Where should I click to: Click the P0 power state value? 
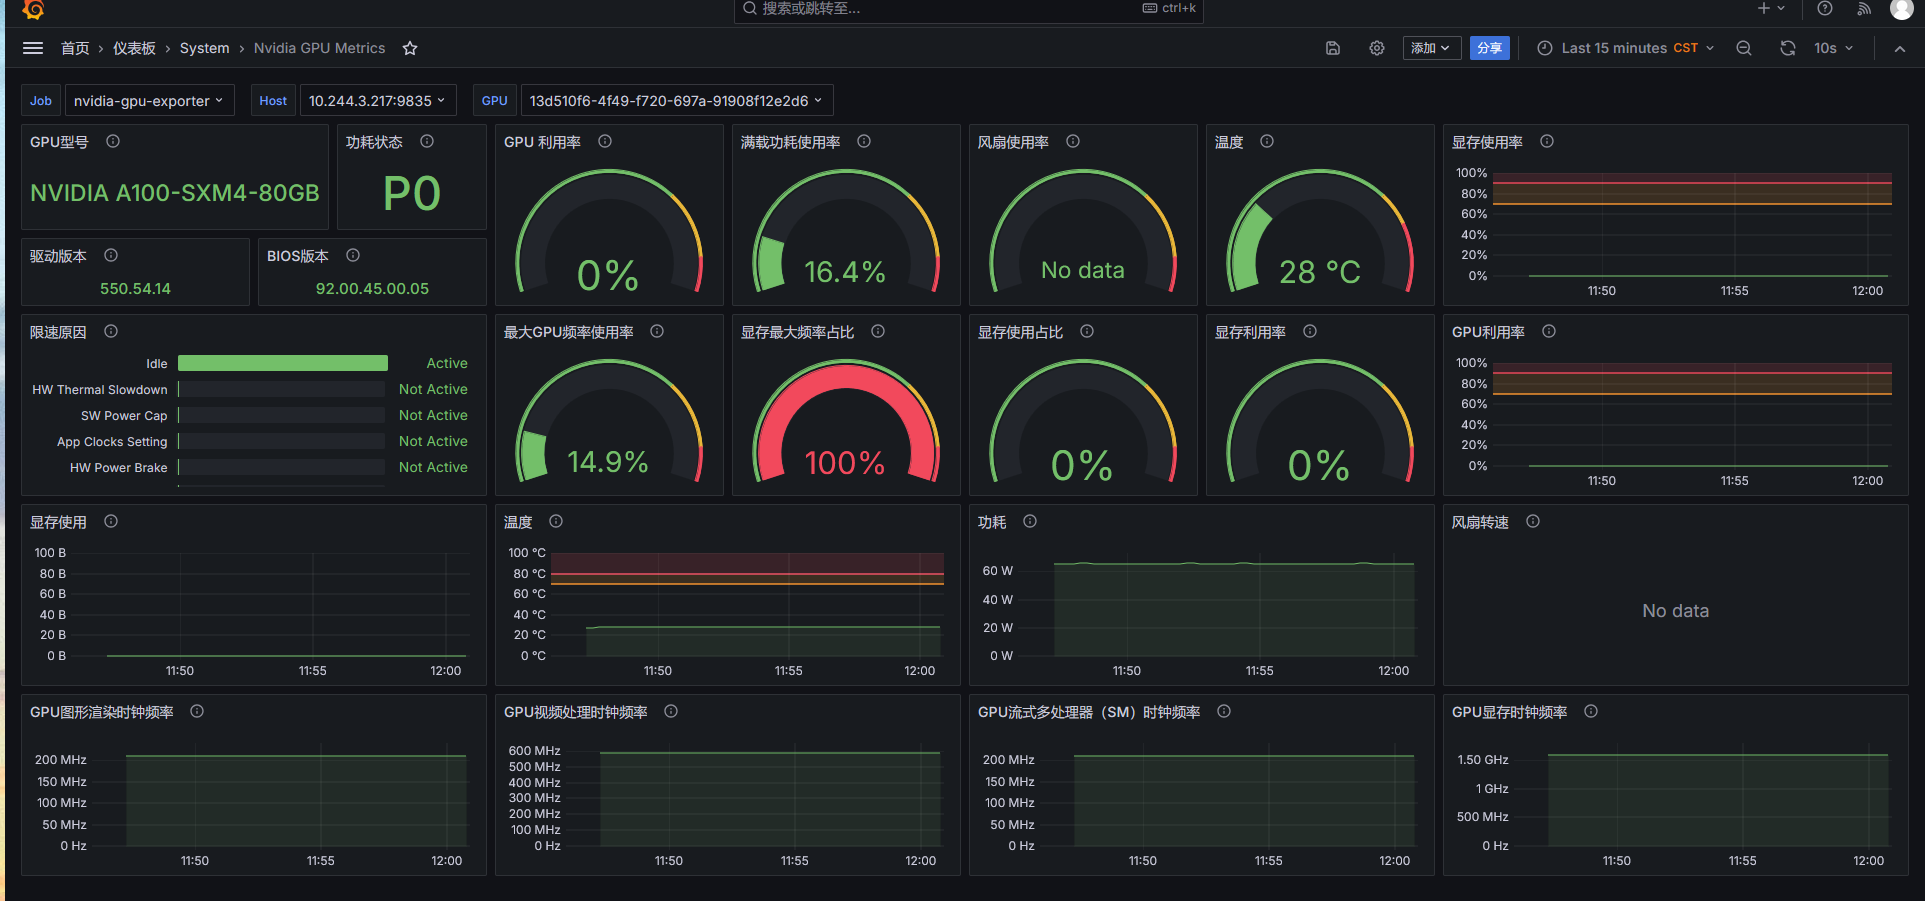412,193
